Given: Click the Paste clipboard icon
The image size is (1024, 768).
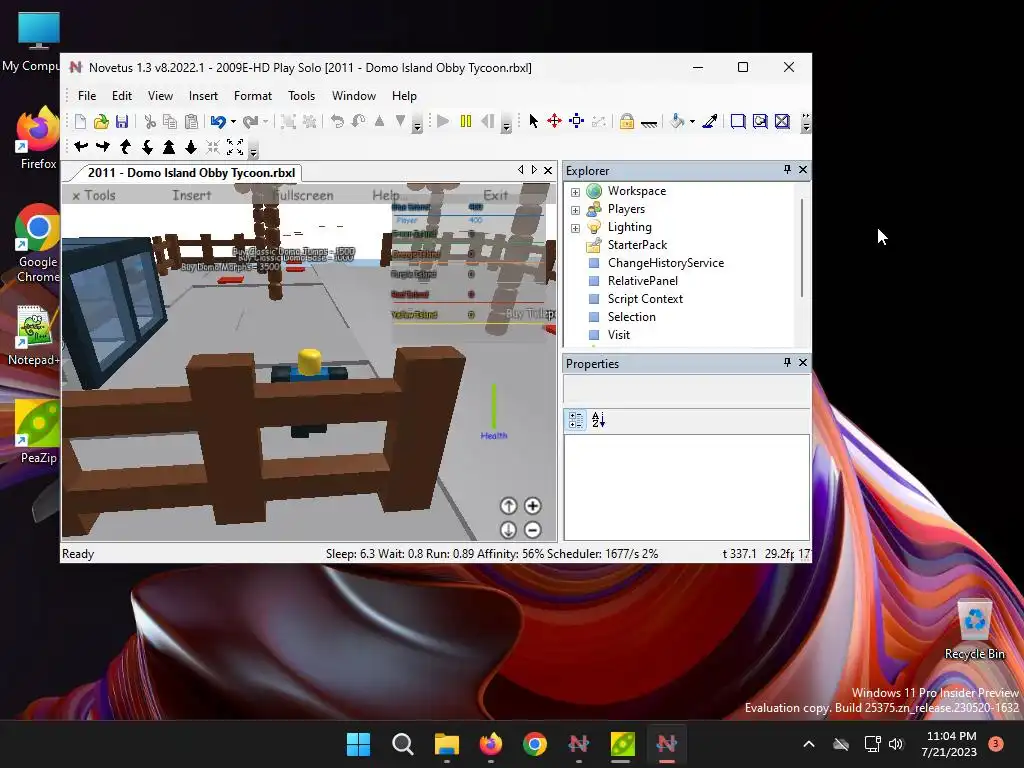Looking at the screenshot, I should (x=191, y=121).
